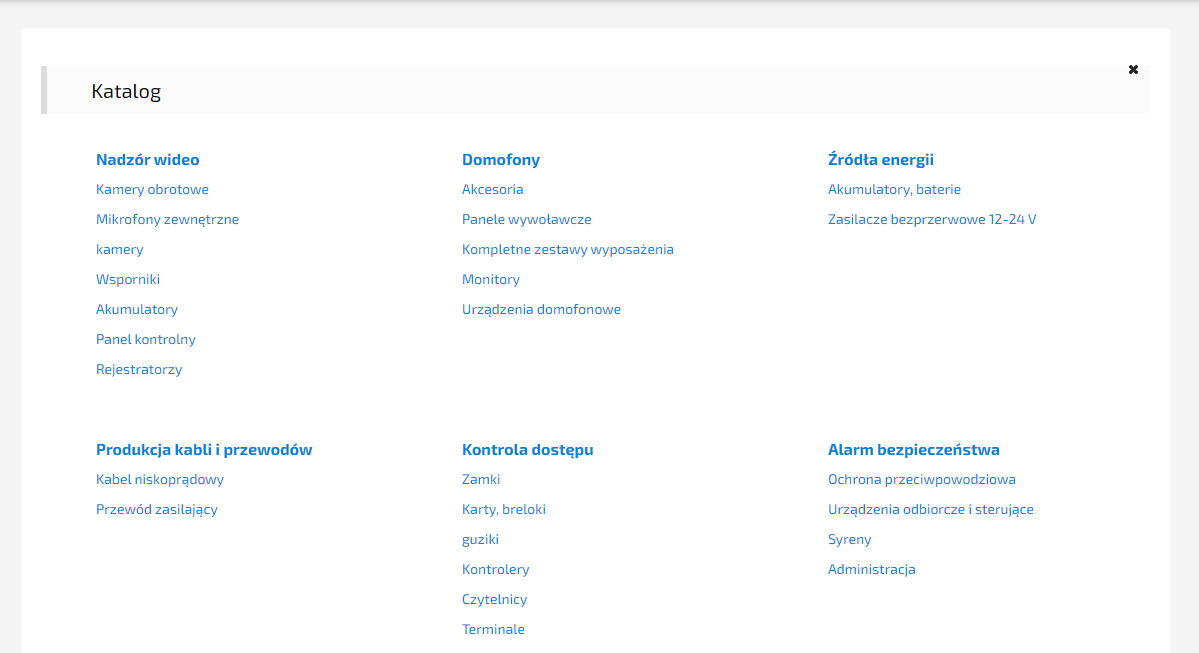
Task: Open the Kontrola dostępu category
Action: (x=527, y=450)
